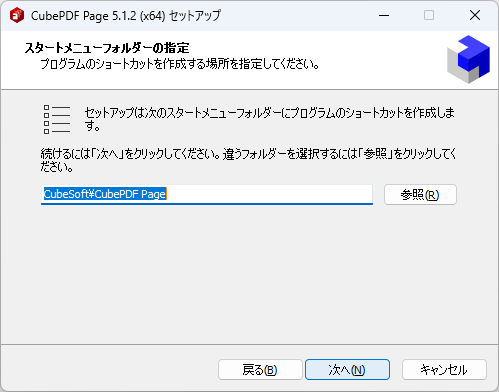Image resolution: width=499 pixels, height=392 pixels.
Task: Click the heading スタートメニューフォルダーの指定
Action: click(x=107, y=48)
